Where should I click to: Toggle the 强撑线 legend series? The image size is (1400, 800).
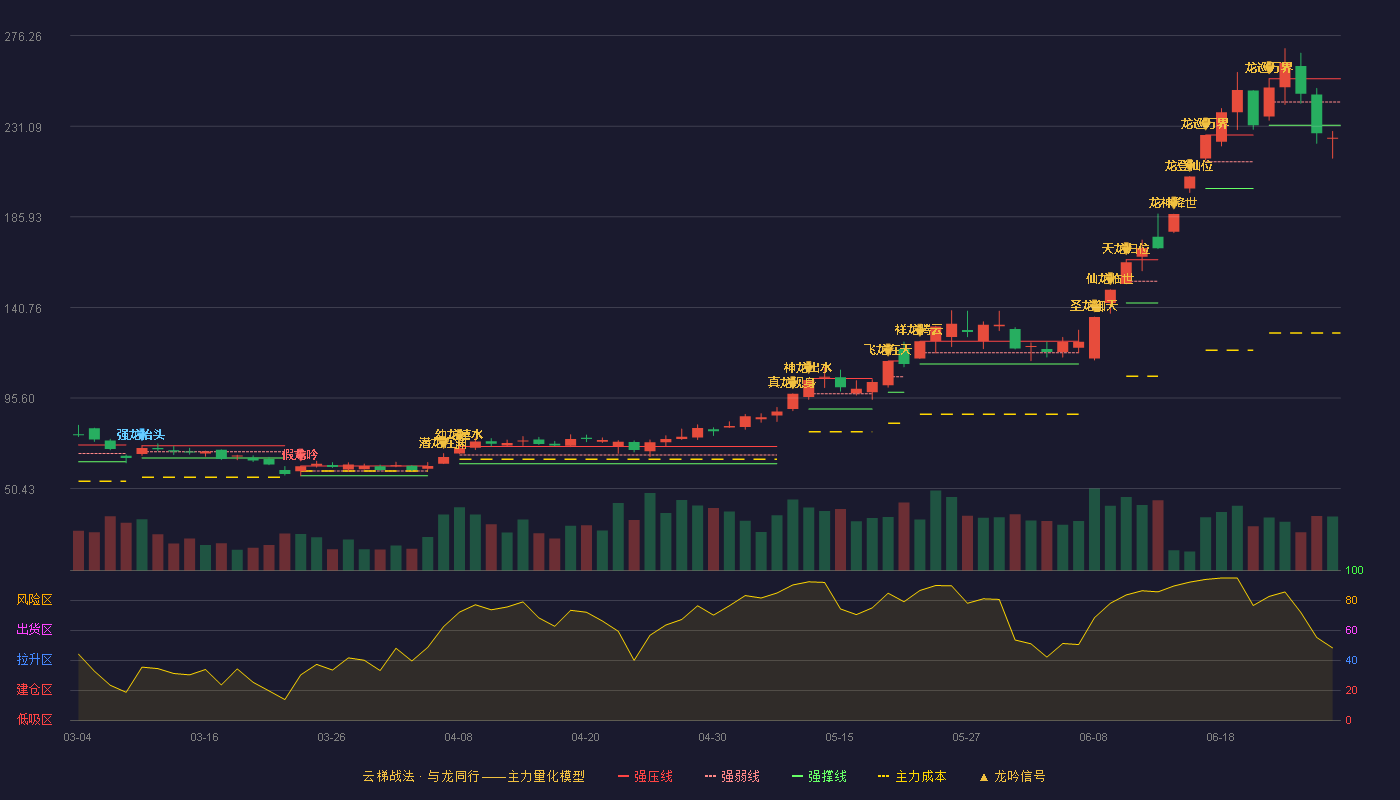click(819, 776)
